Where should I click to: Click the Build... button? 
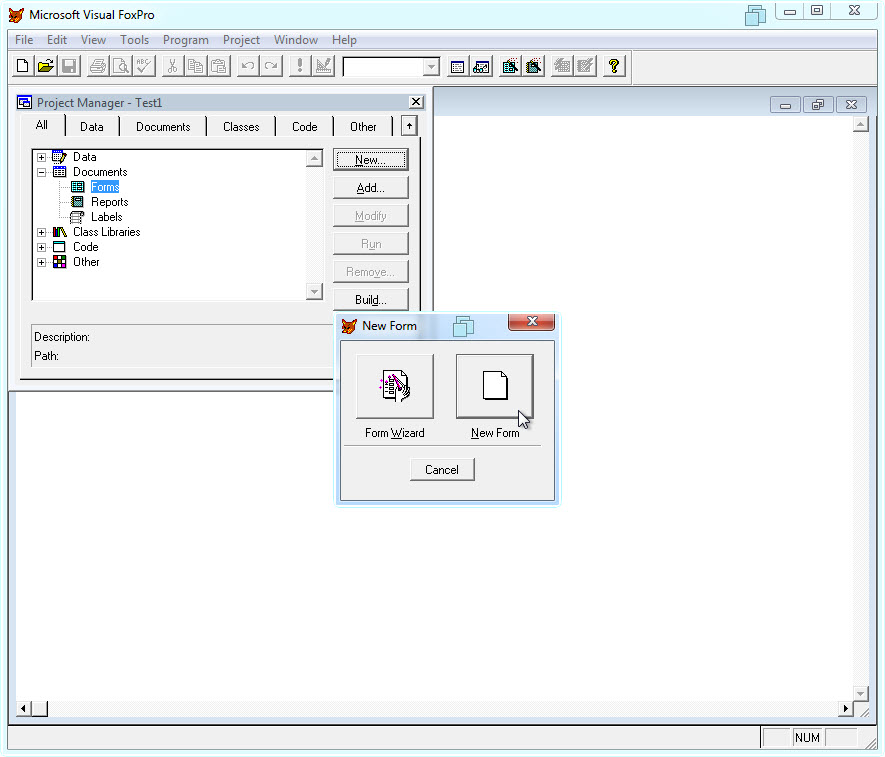[x=371, y=300]
